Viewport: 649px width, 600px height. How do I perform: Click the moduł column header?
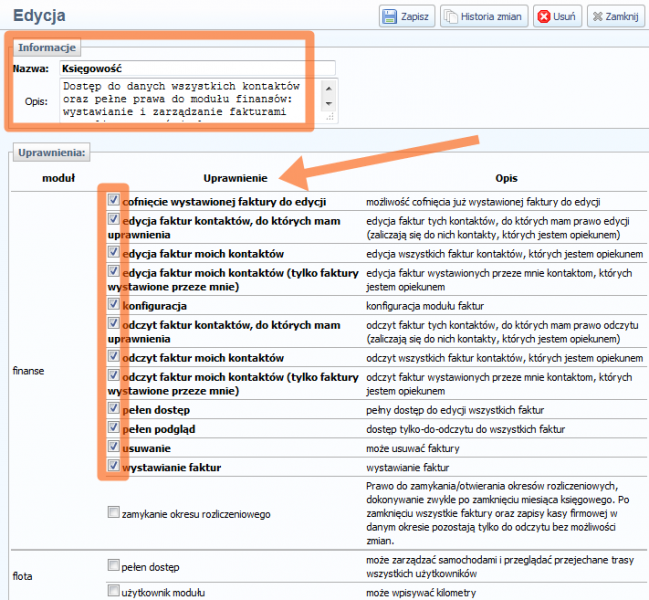(x=52, y=177)
